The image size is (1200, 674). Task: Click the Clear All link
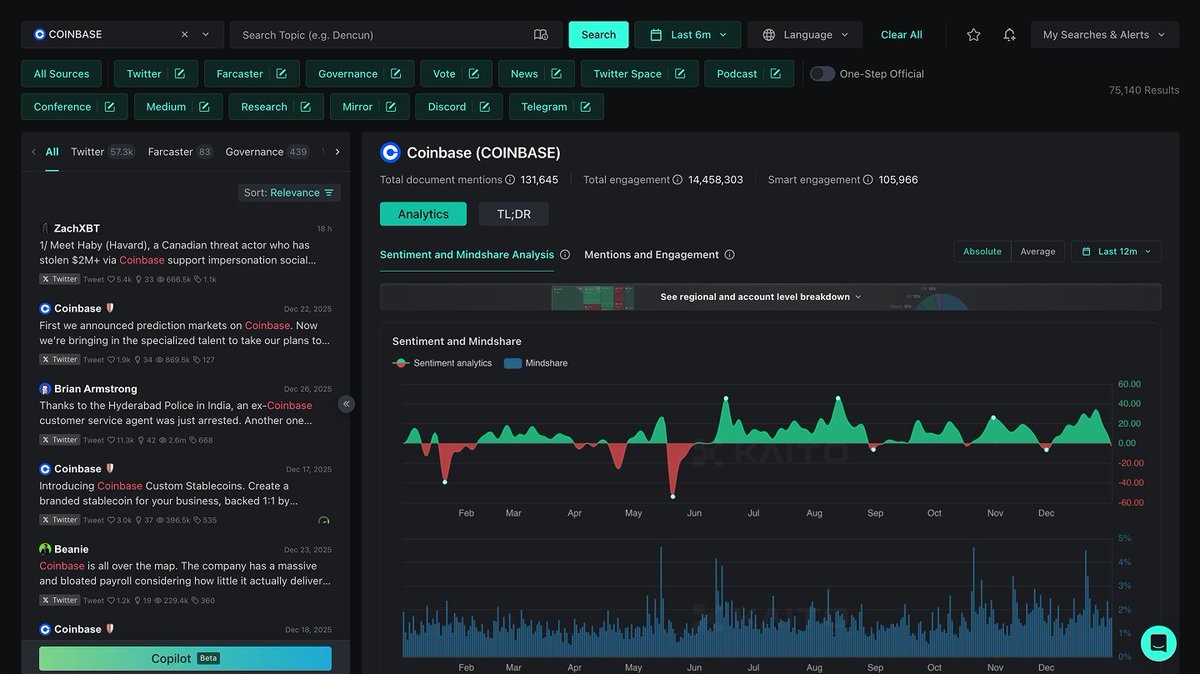tap(901, 34)
